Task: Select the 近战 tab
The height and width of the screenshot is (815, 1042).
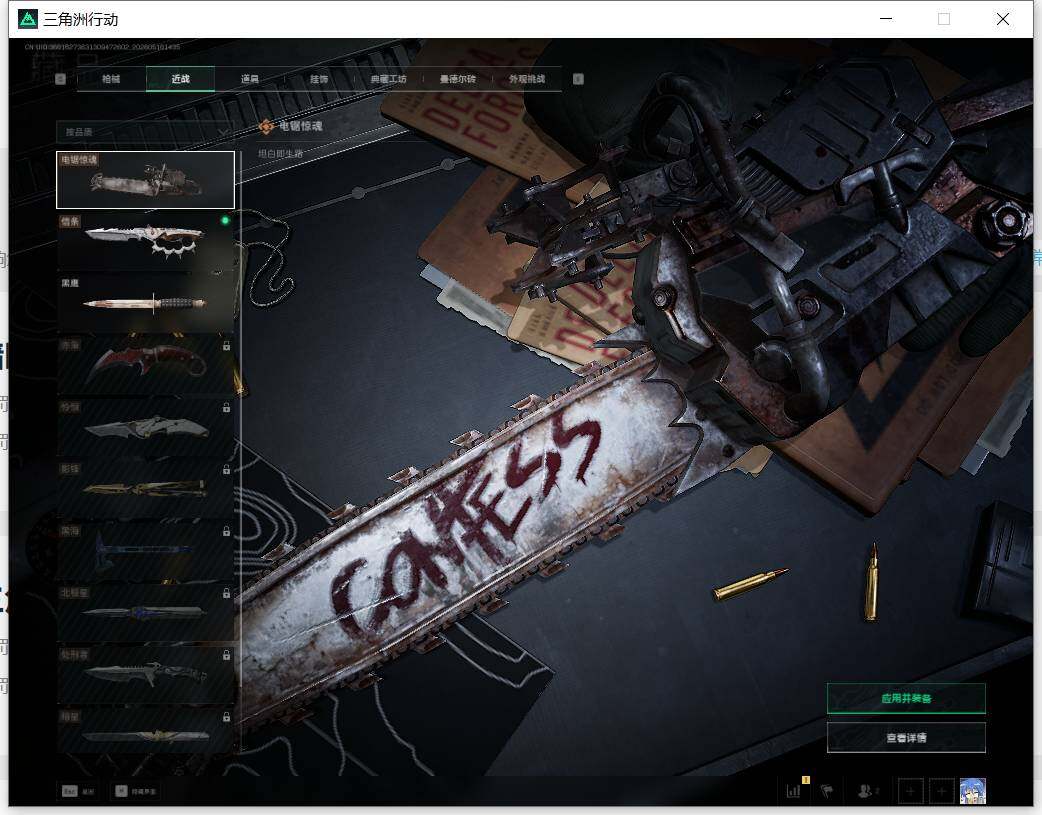Action: pyautogui.click(x=180, y=79)
